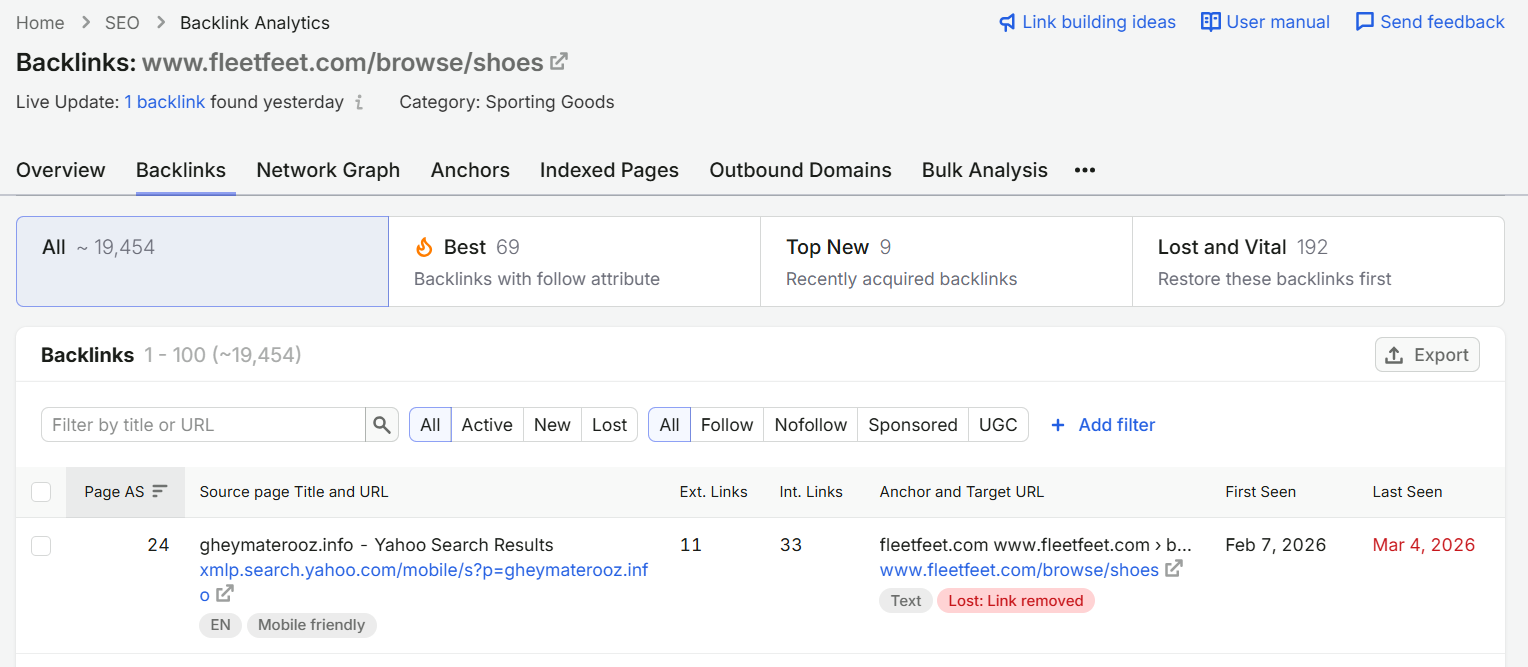The width and height of the screenshot is (1528, 667).
Task: Switch to the Bulk Analysis tab
Action: tap(985, 170)
